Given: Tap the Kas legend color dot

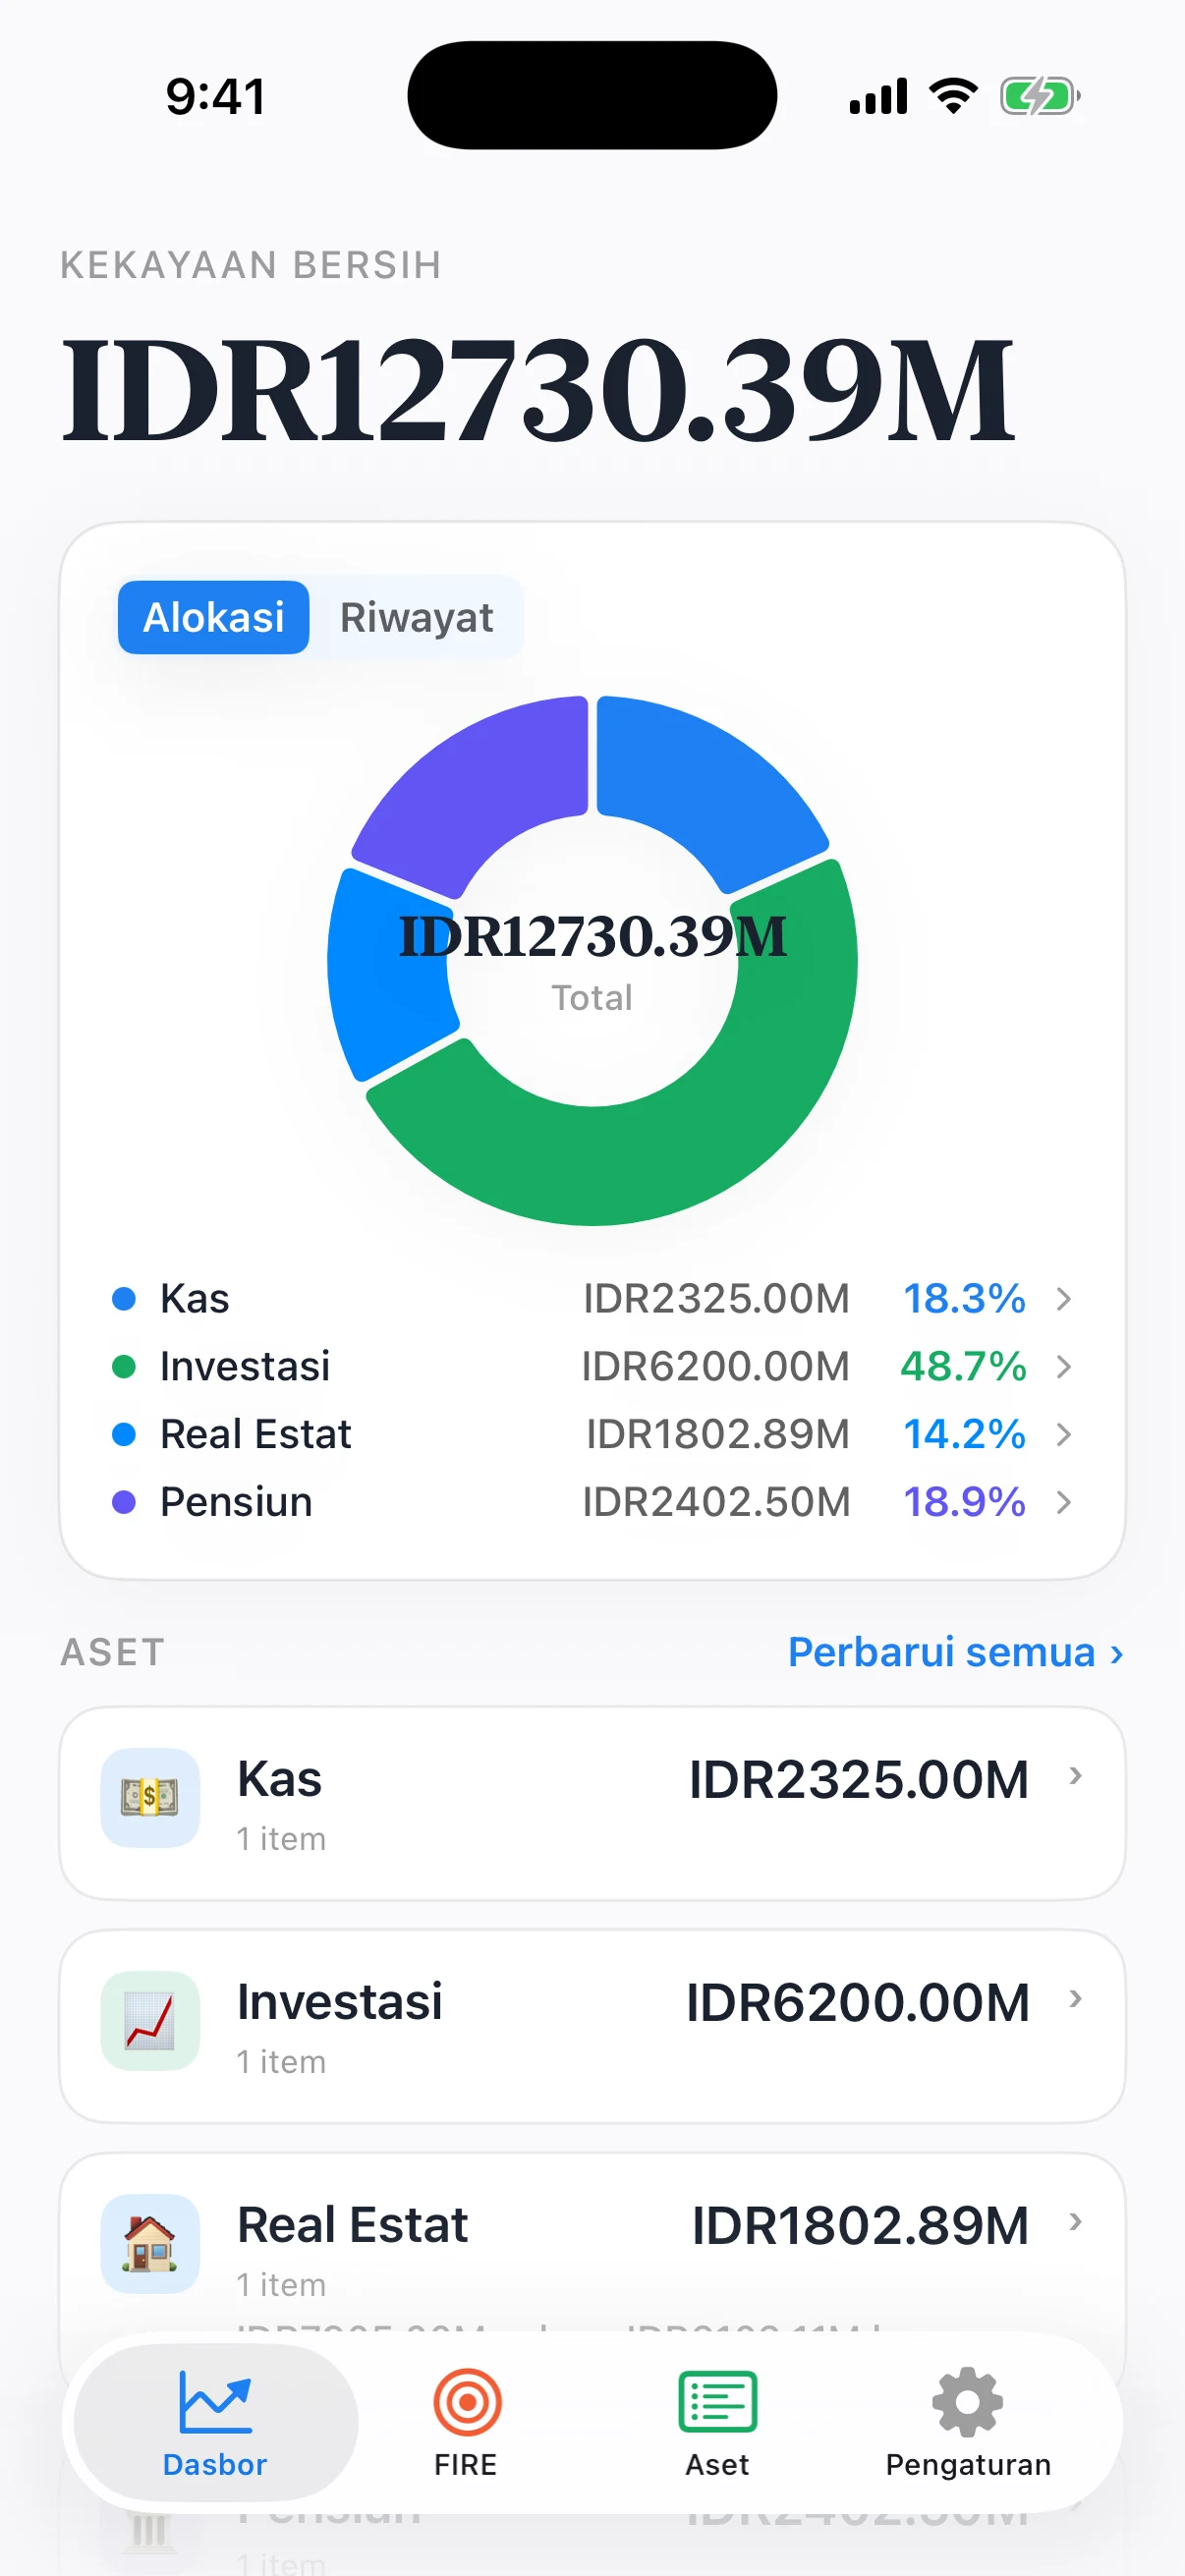Looking at the screenshot, I should pos(124,1298).
